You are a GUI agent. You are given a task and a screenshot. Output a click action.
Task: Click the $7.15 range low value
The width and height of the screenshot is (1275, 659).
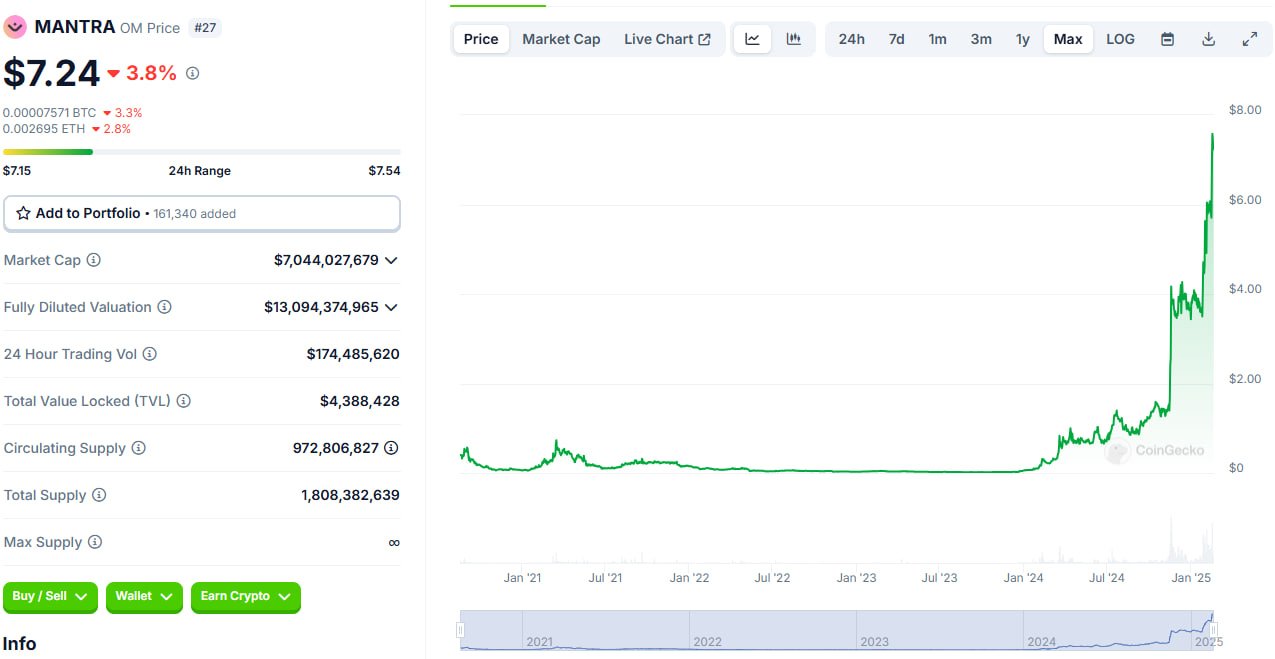(x=17, y=171)
